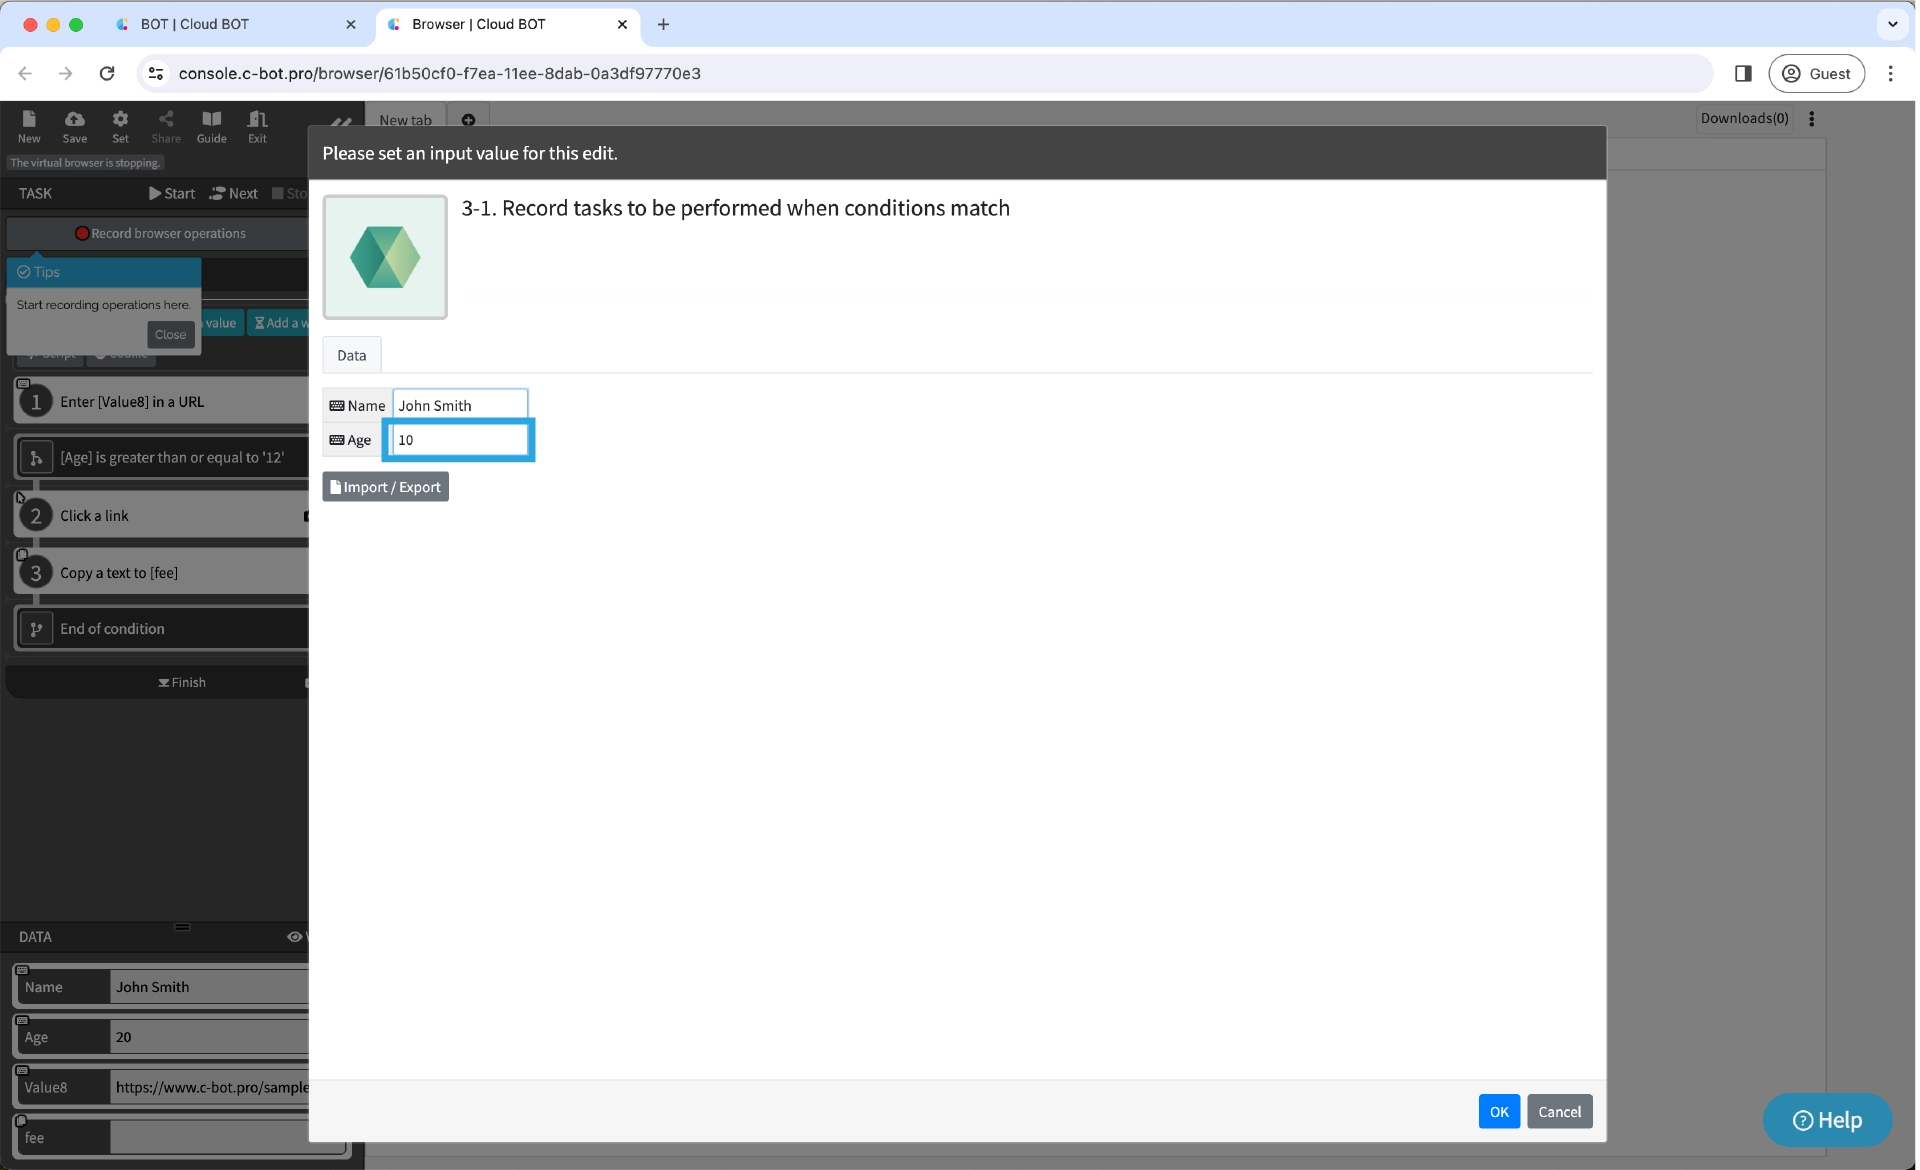Confirm with the OK button
1920x1170 pixels.
(1498, 1111)
